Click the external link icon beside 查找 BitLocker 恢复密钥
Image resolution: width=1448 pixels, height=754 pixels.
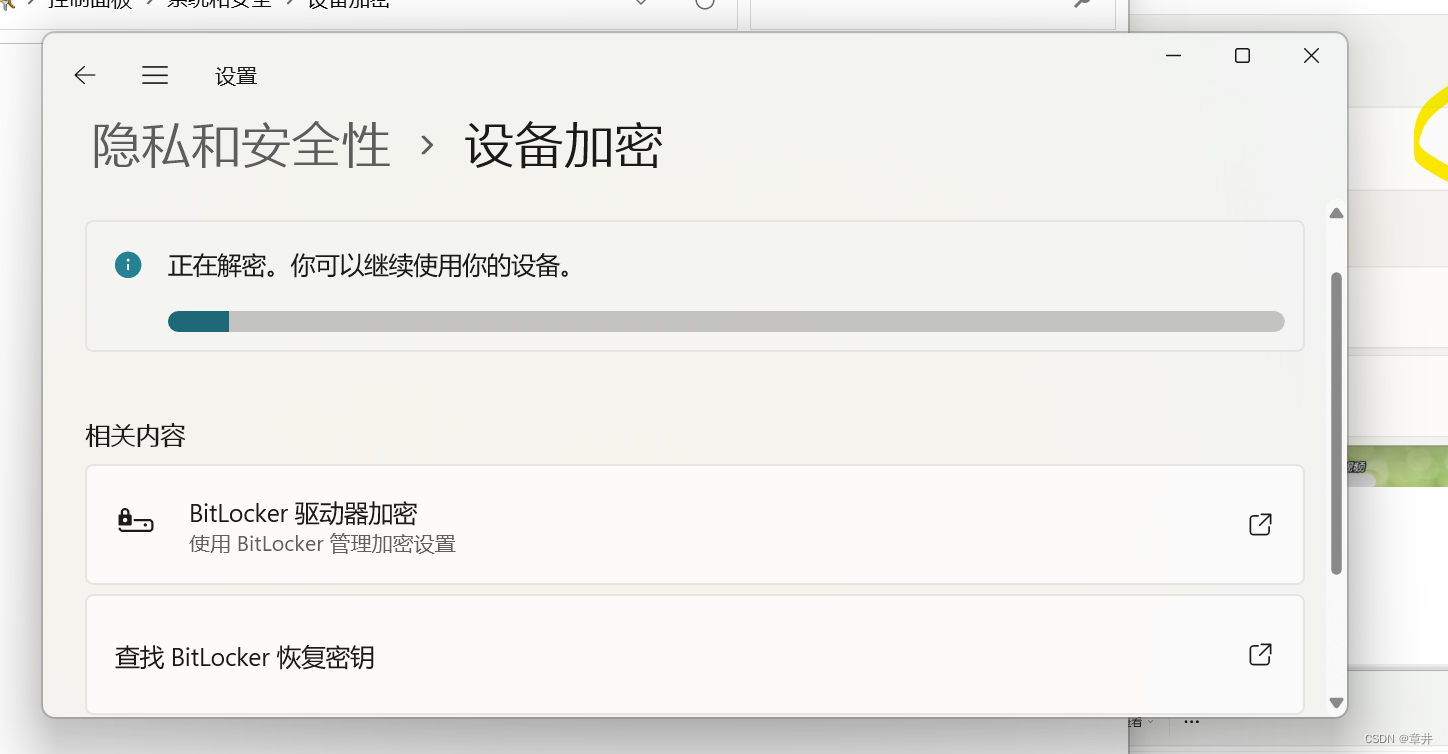(1260, 654)
